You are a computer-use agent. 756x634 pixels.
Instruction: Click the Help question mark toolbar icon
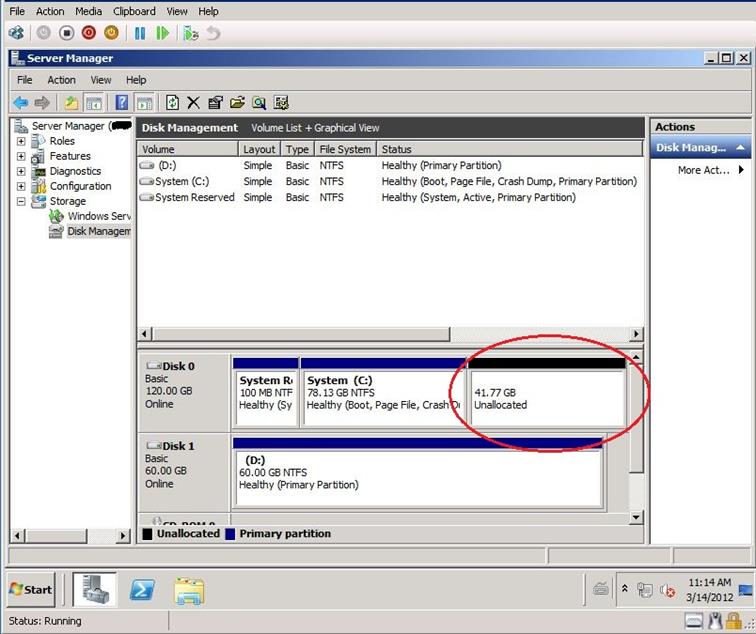tap(121, 102)
